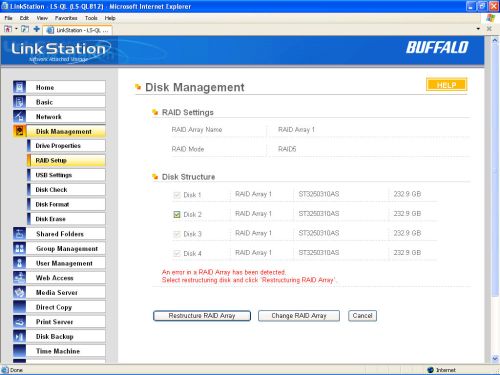
Task: Click the Time Machine sidebar icon
Action: pos(19,351)
